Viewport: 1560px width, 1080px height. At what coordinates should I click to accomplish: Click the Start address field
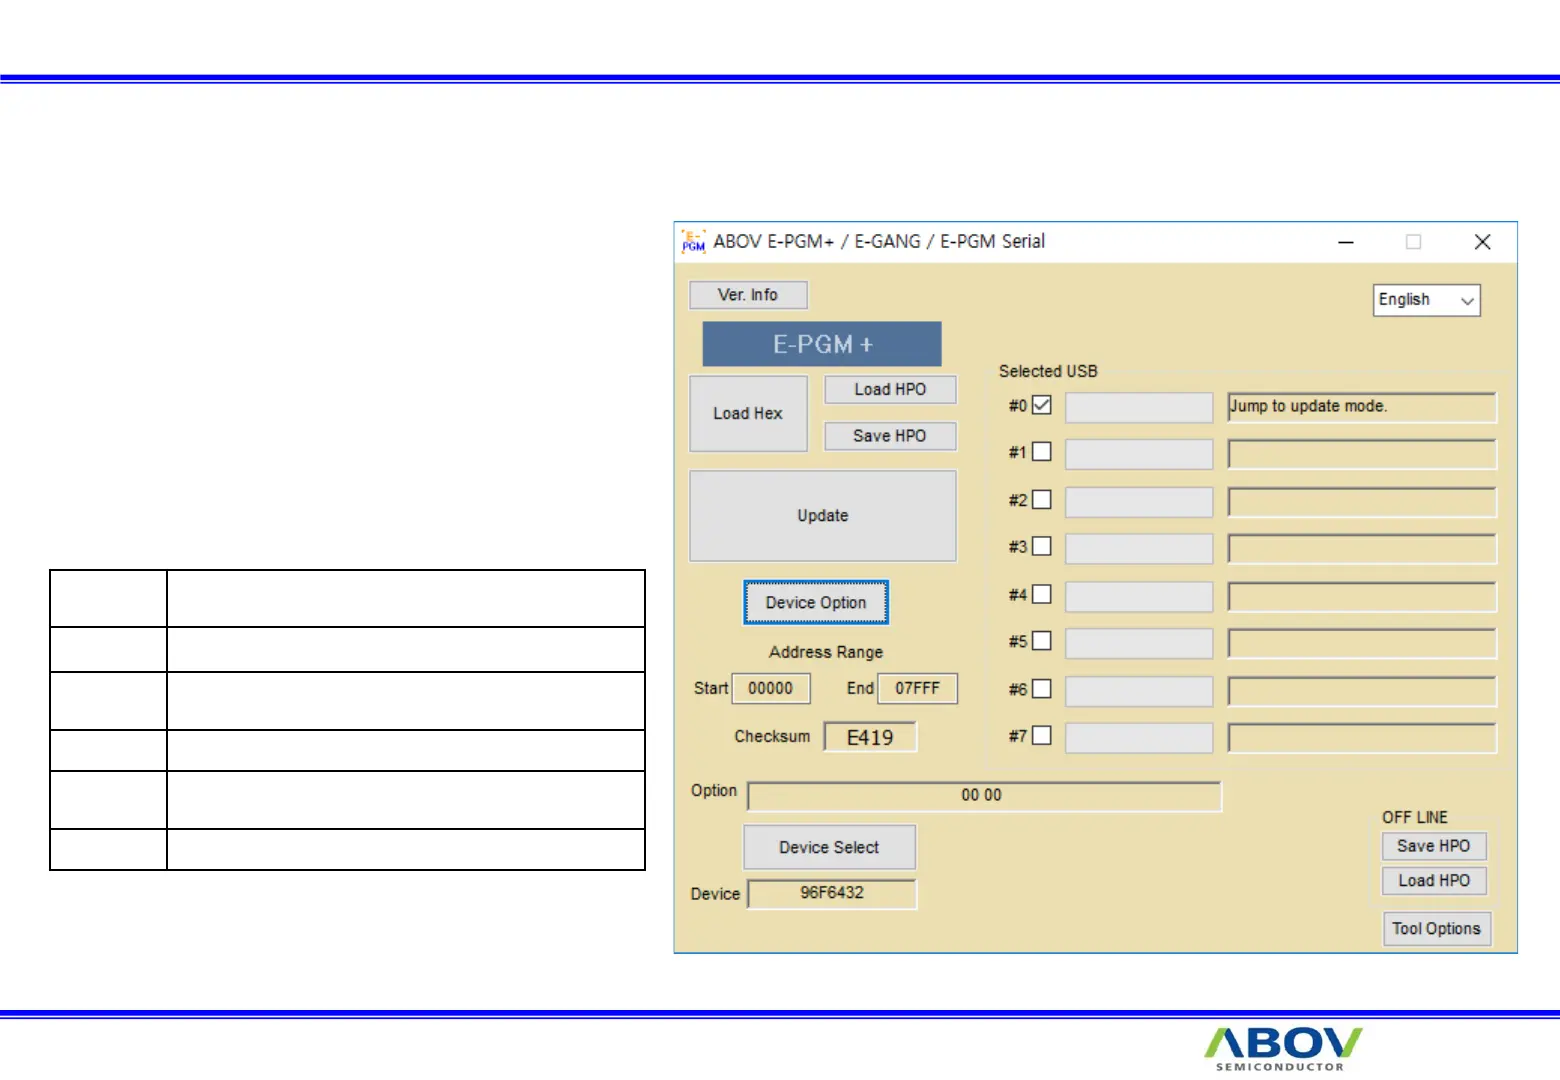point(771,689)
